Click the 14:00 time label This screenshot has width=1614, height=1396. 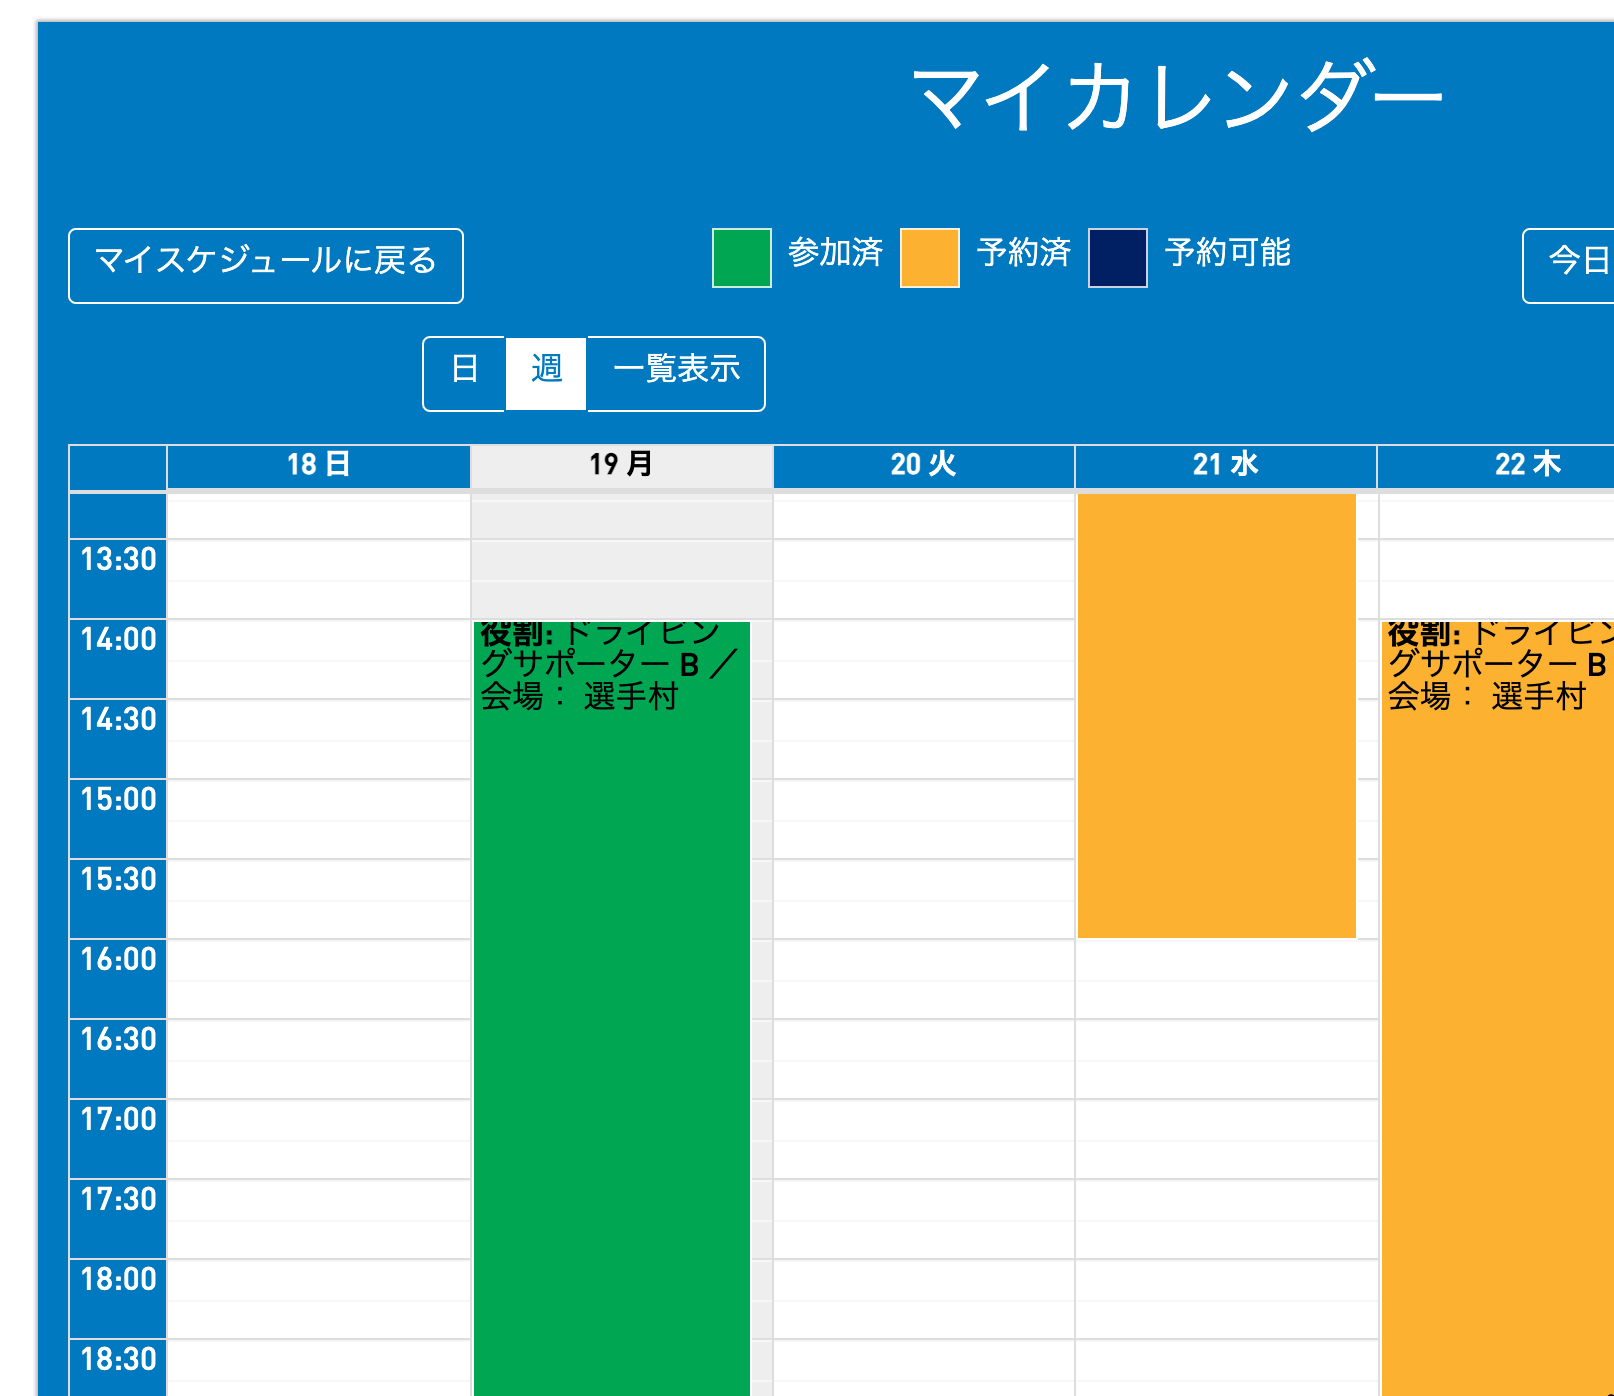point(118,639)
